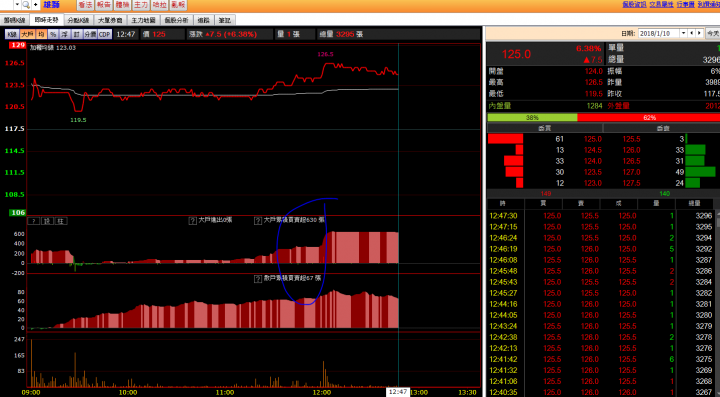Click the bid price 125.0 with 61 lots

(x=592, y=139)
